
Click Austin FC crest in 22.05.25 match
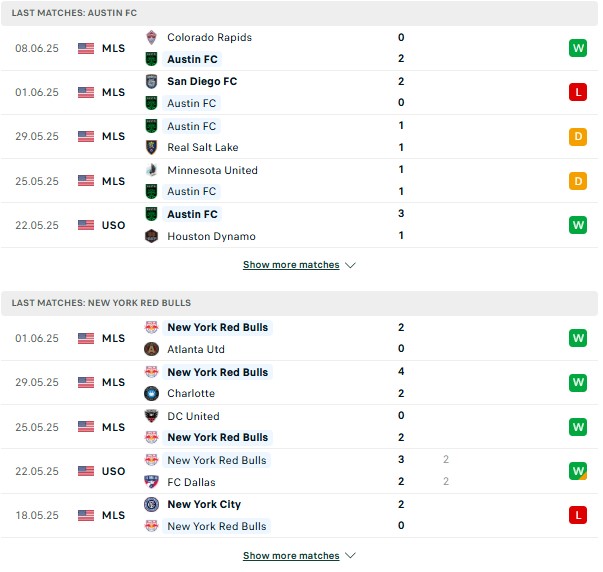coord(152,214)
